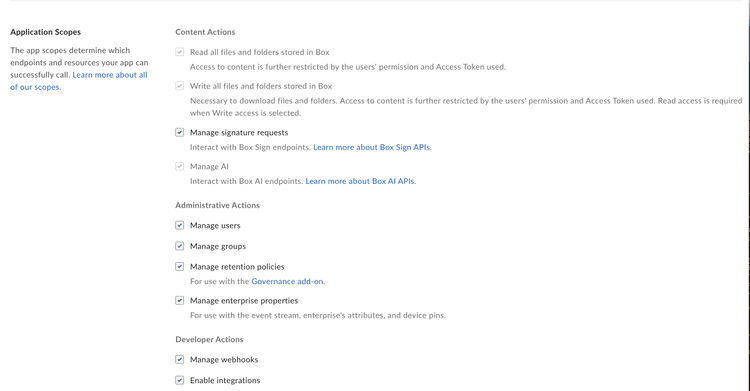The height and width of the screenshot is (391, 750).
Task: Disable Manage retention policies scope
Action: (x=179, y=267)
